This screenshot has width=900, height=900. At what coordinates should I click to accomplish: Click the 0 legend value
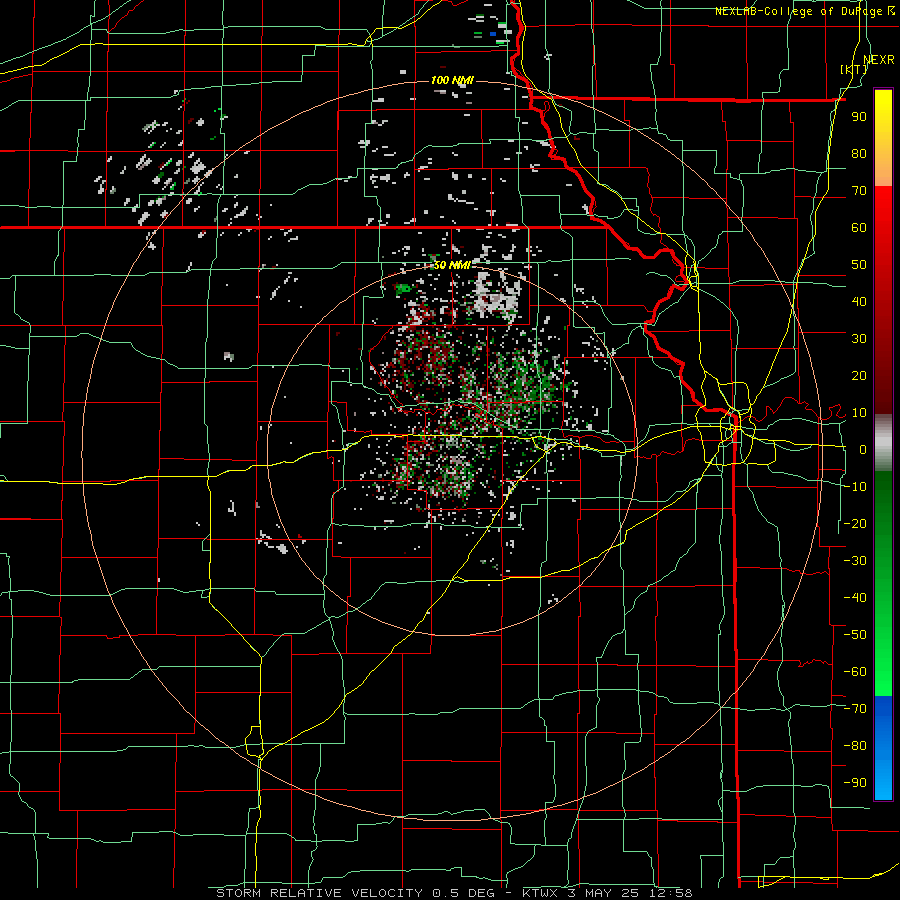863,450
